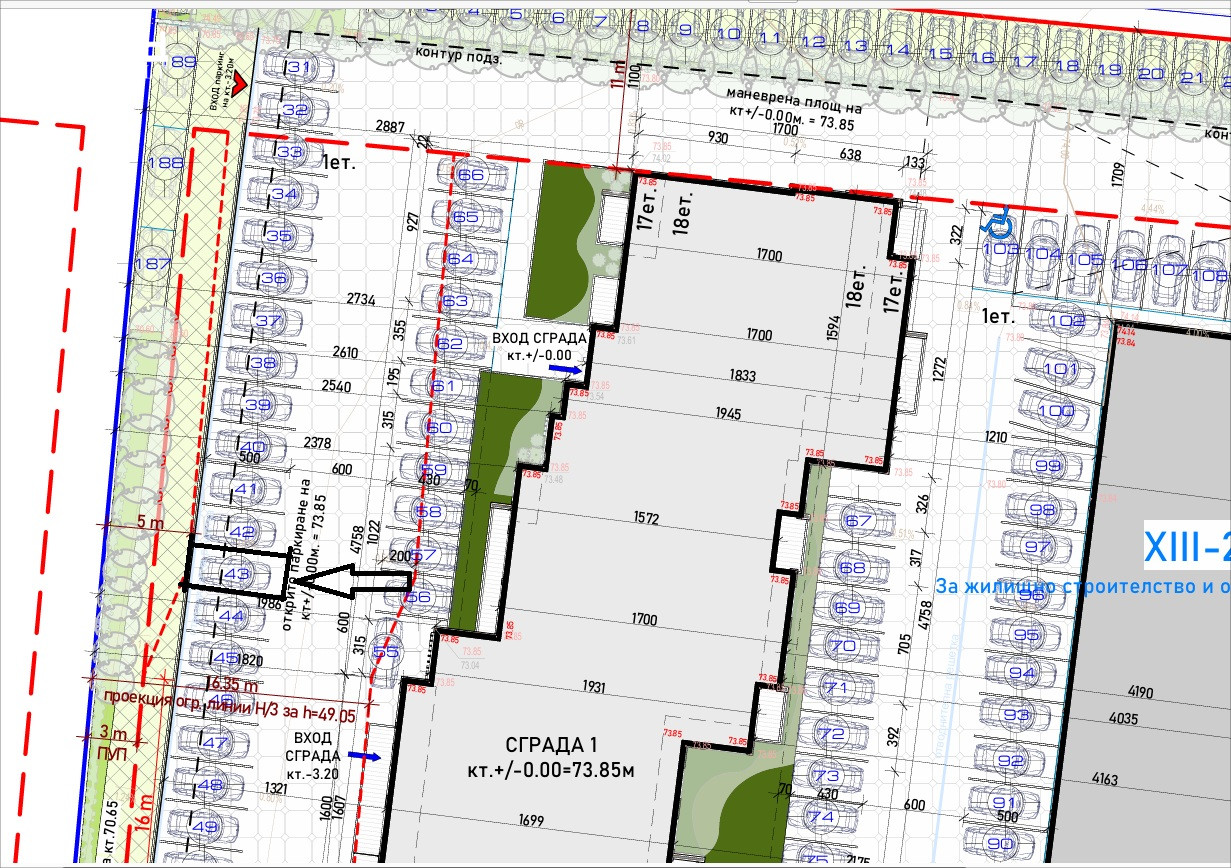Select parking space number 89

click(x=184, y=62)
